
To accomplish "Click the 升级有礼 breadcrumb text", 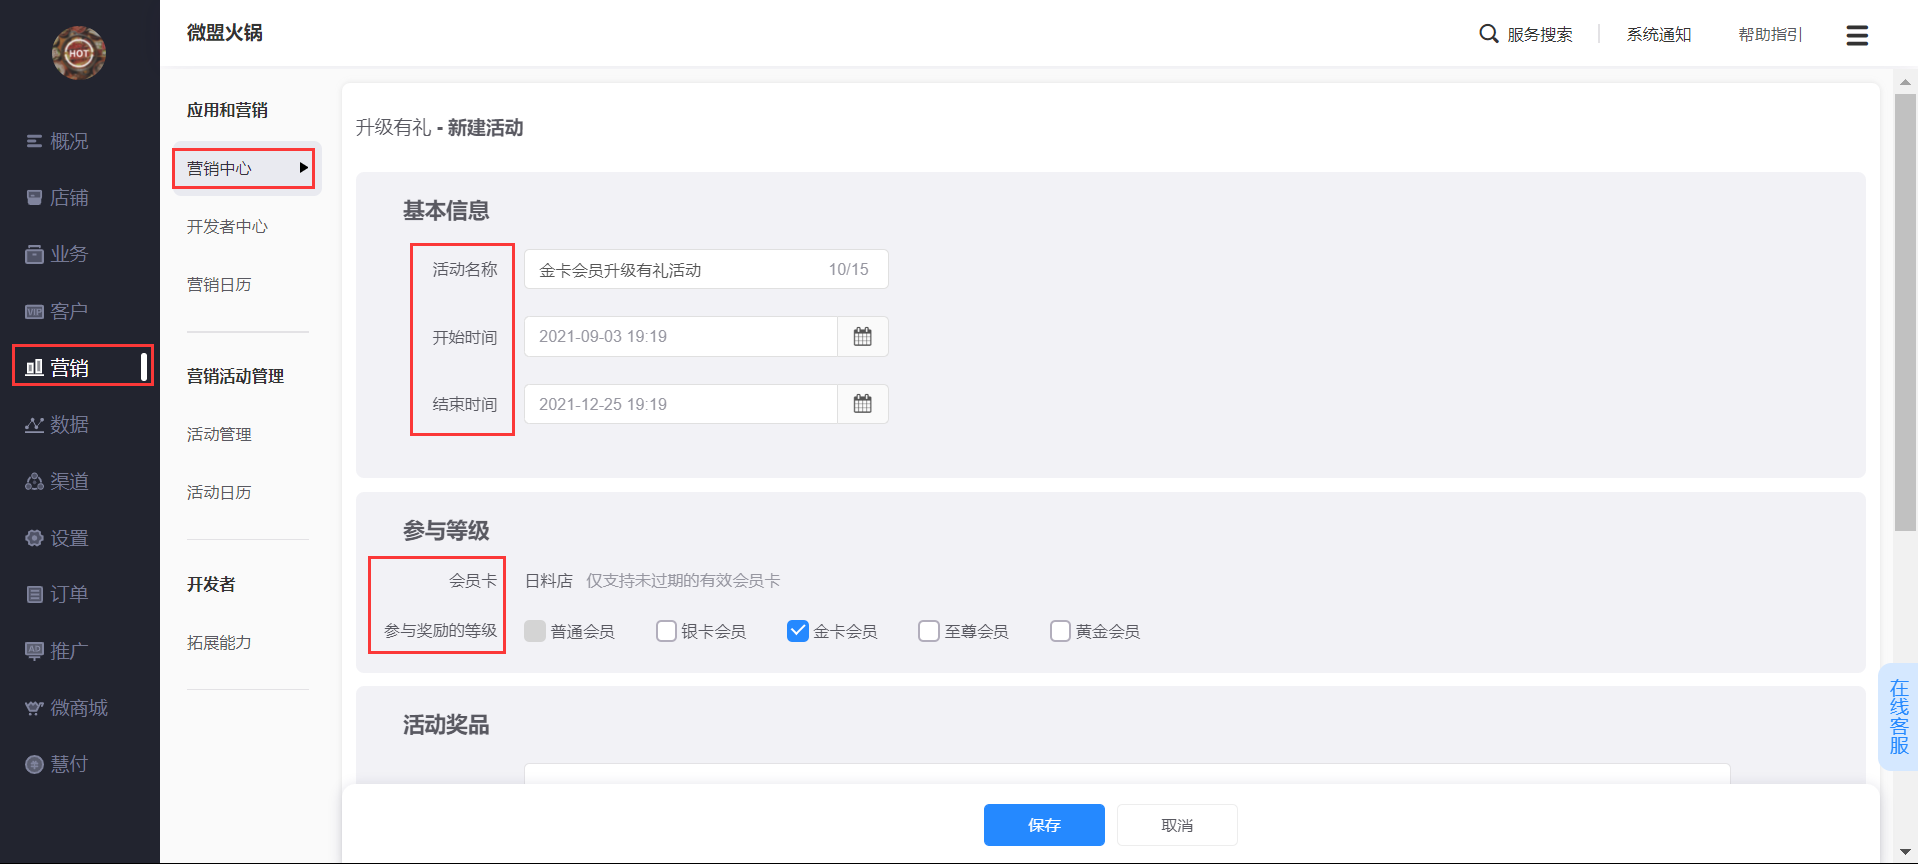I will click(x=393, y=128).
